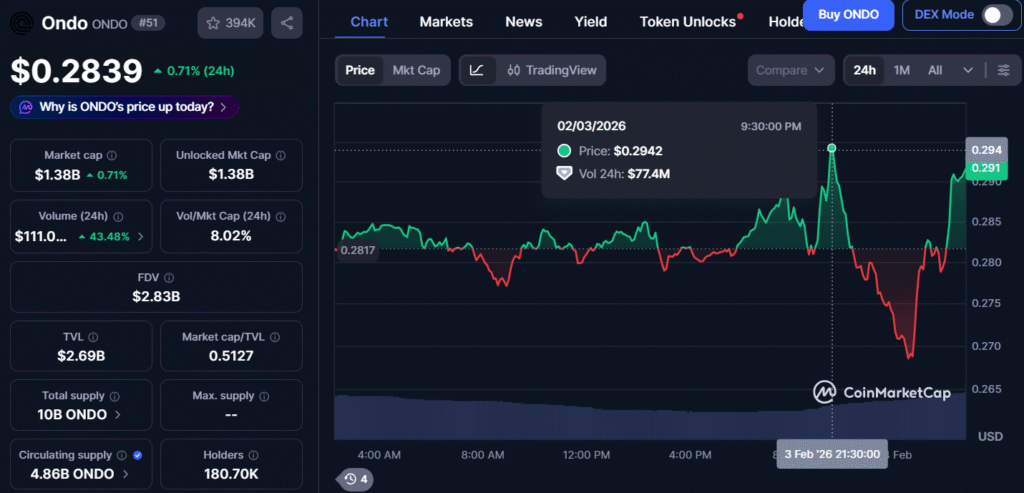The width and height of the screenshot is (1024, 493).
Task: Click info icon next to Vol/Mkt Cap (24h)
Action: click(280, 216)
